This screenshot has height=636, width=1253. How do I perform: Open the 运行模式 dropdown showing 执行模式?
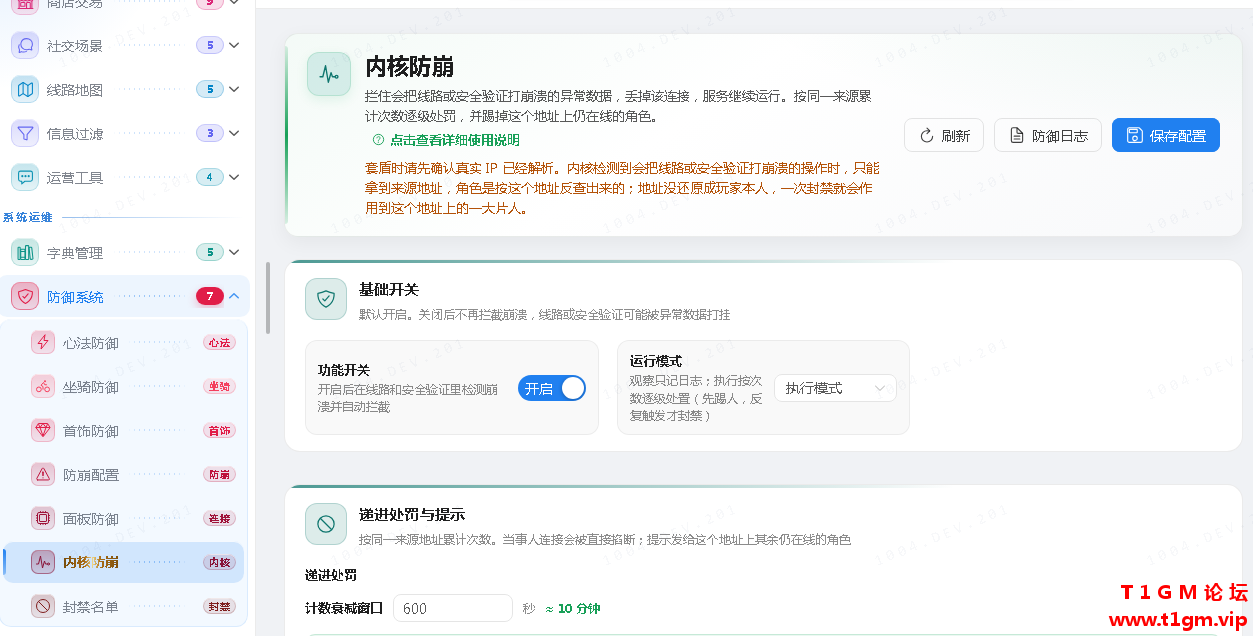[835, 388]
